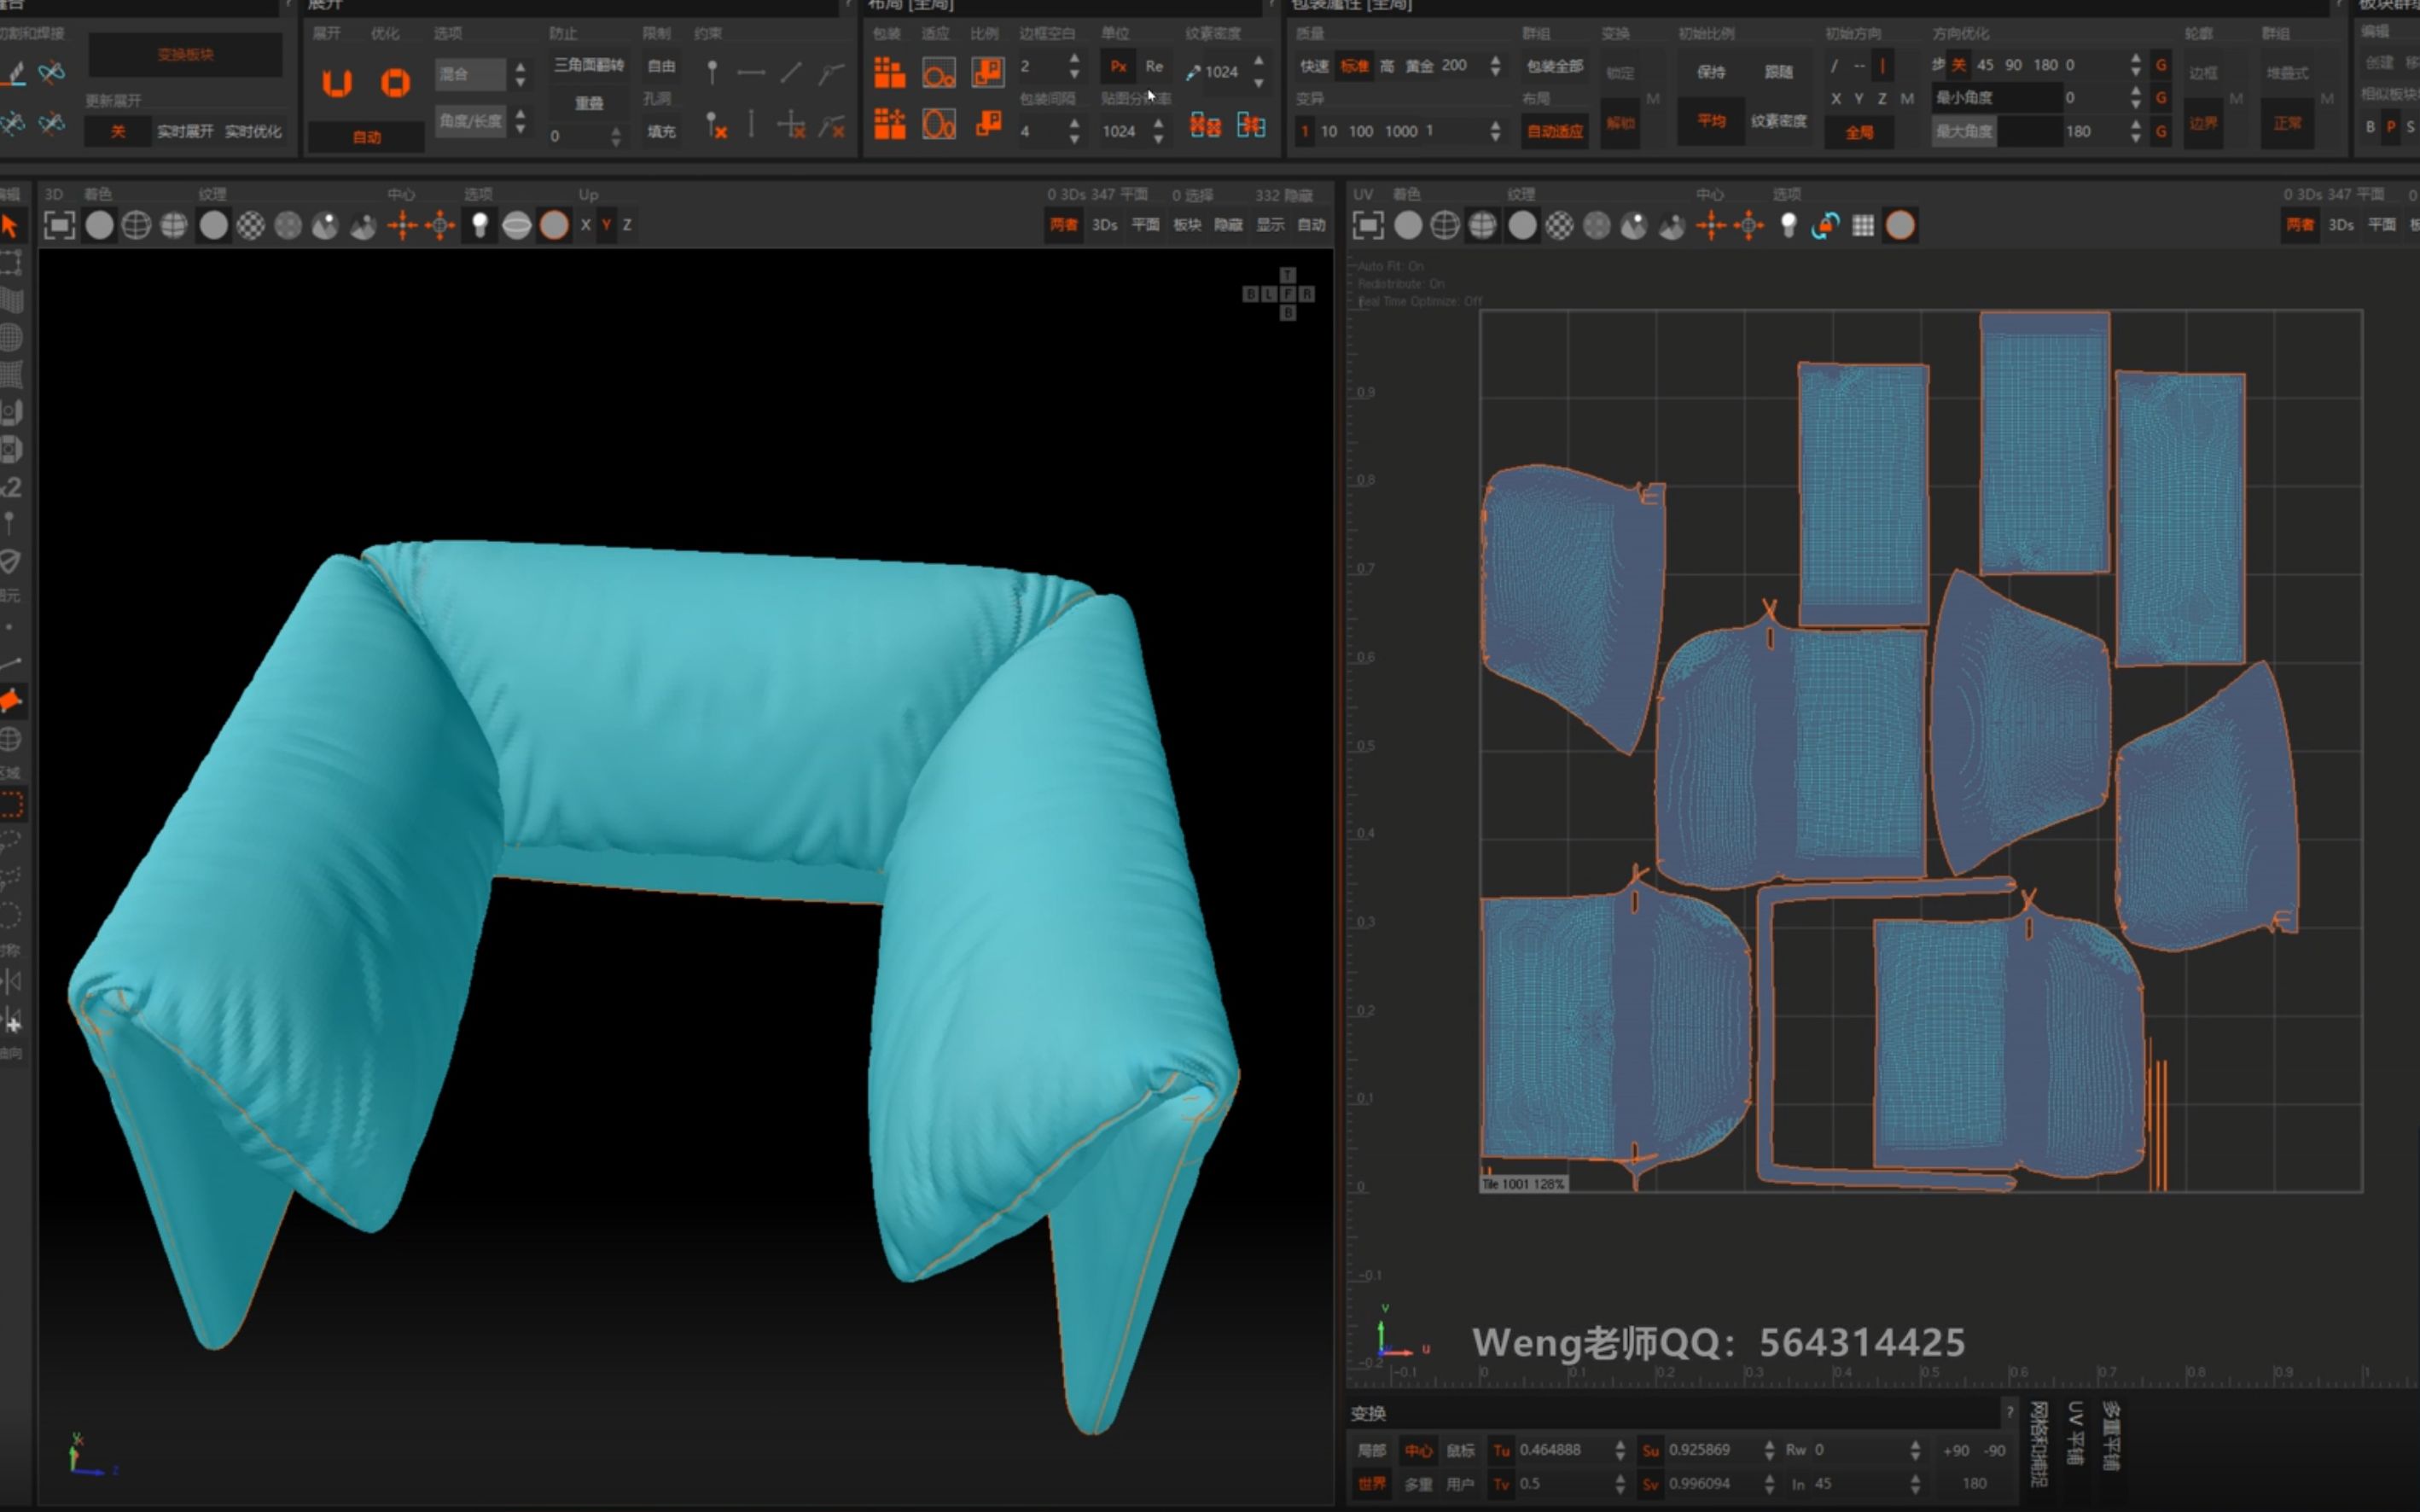Click the Optimize square icon
The height and width of the screenshot is (1512, 2420).
click(396, 82)
